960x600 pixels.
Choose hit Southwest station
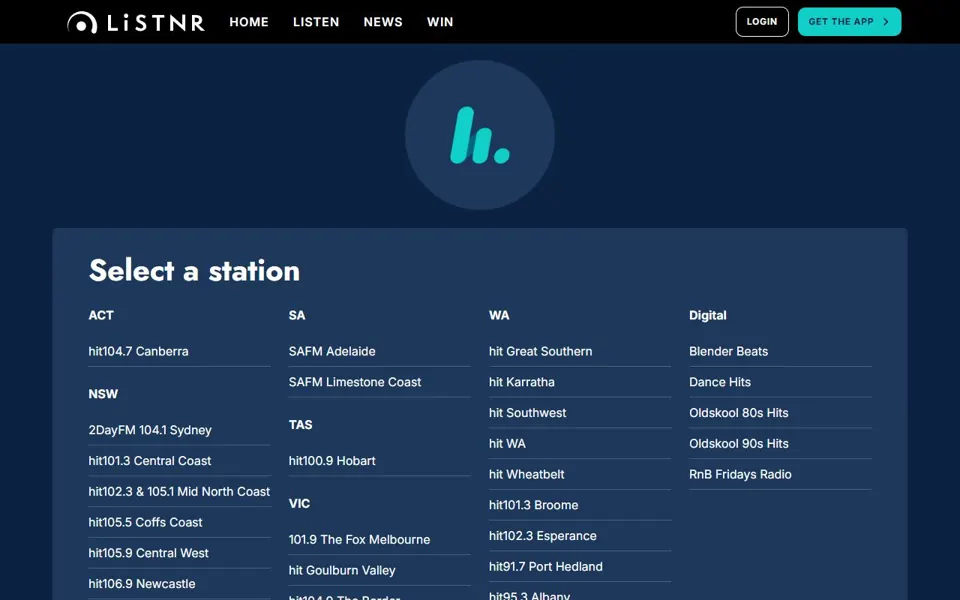[x=527, y=413]
